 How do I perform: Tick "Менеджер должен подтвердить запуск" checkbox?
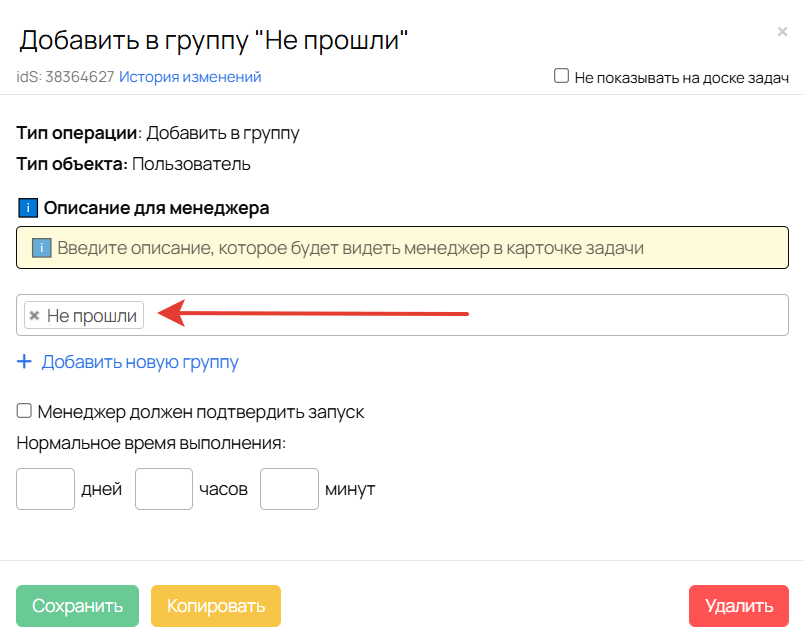25,411
